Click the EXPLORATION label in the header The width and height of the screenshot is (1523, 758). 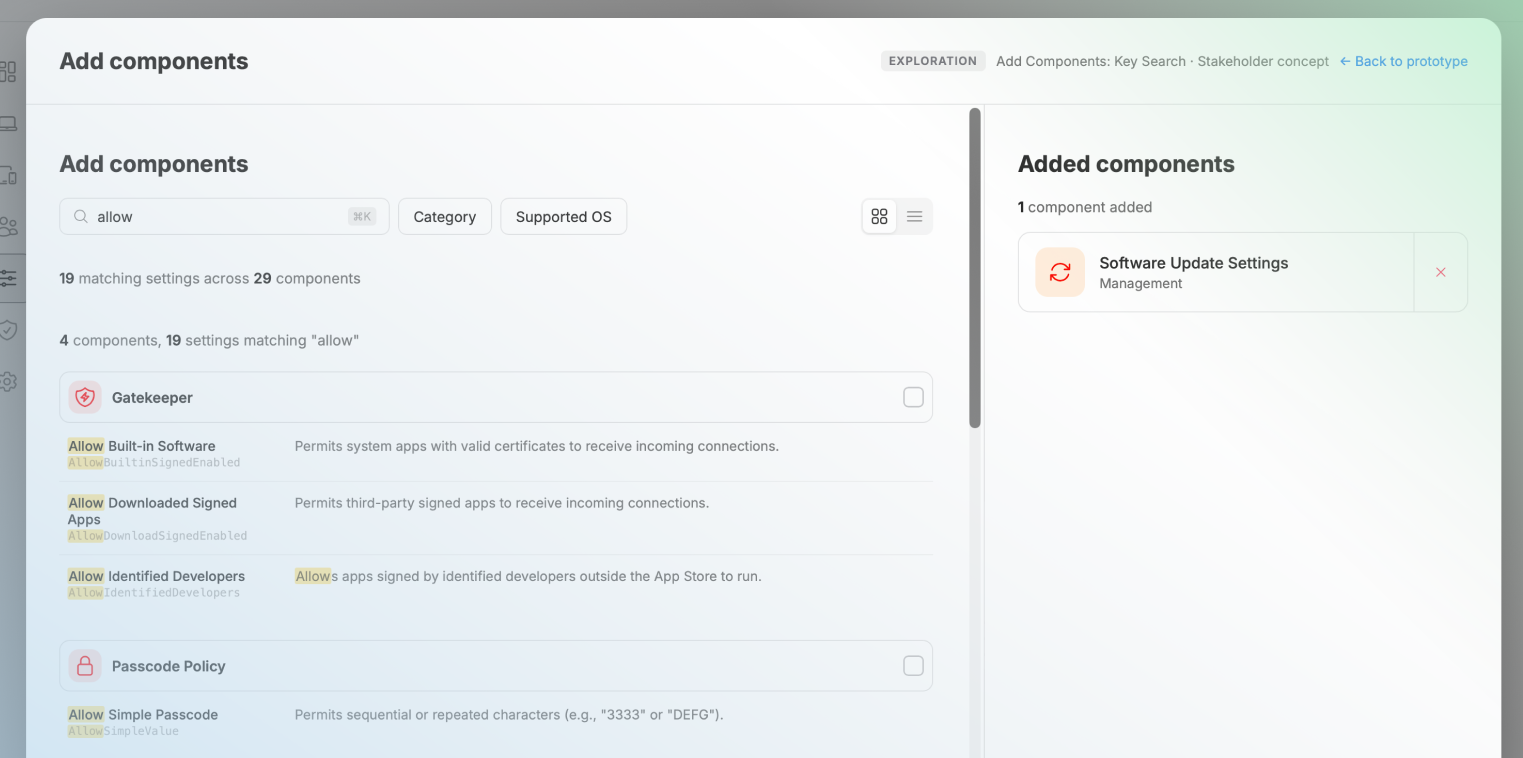[x=933, y=61]
